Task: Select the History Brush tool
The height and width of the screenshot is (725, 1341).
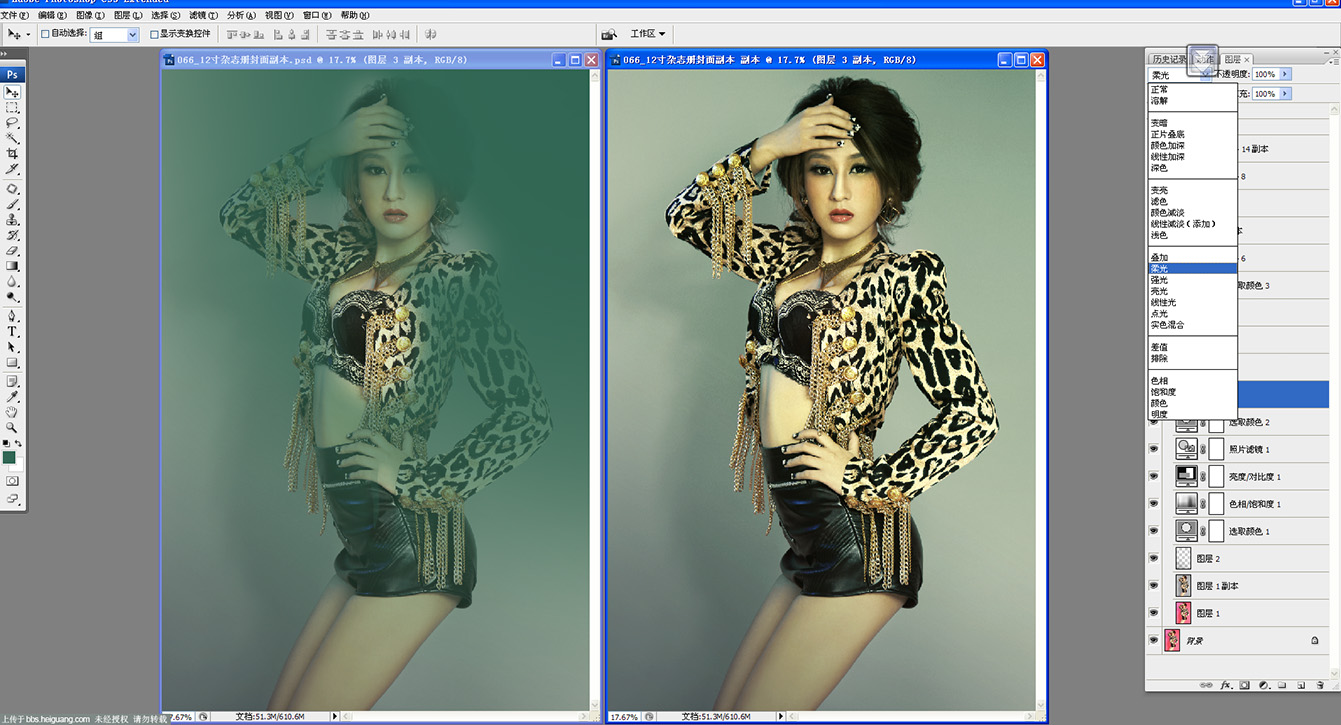Action: click(x=12, y=235)
